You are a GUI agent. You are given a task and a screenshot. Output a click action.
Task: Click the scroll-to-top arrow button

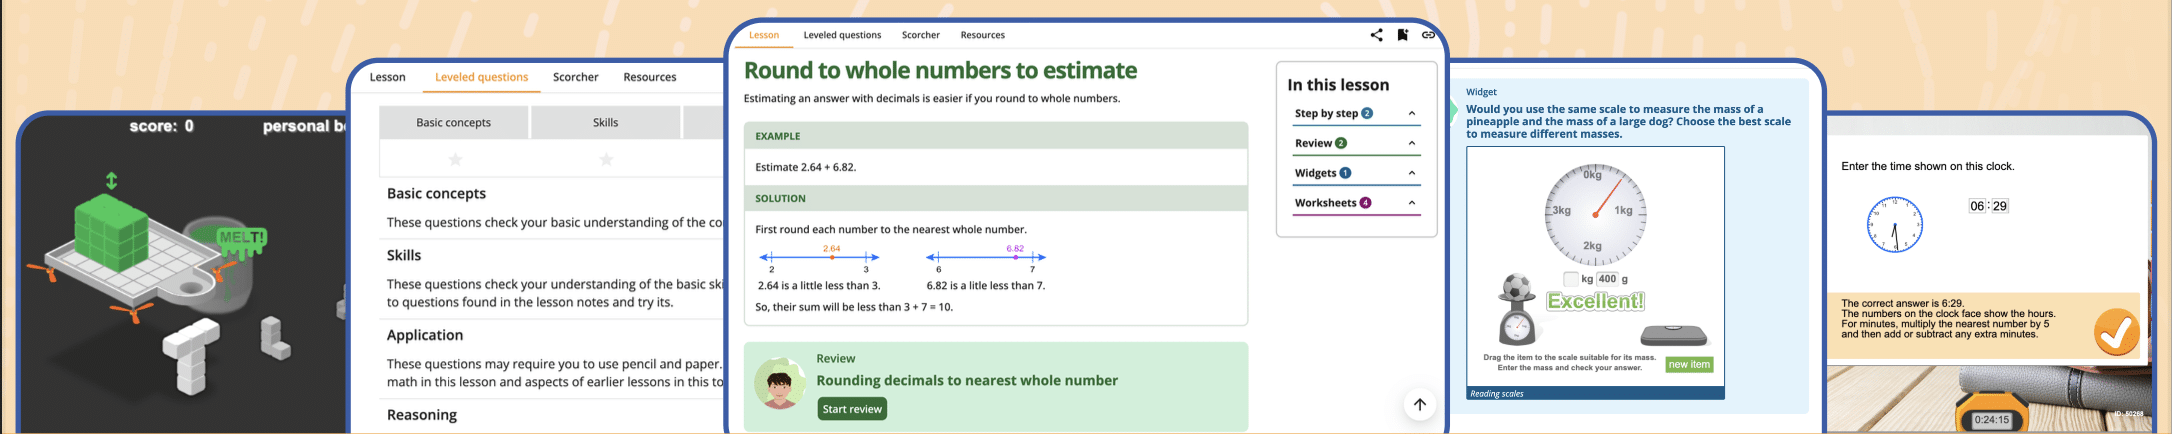click(x=1419, y=404)
